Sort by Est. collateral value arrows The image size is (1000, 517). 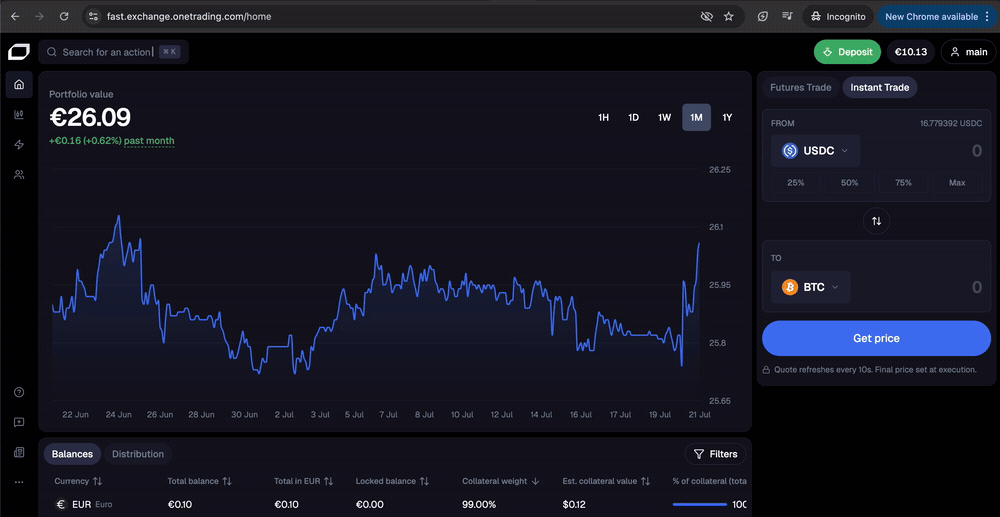click(x=645, y=481)
